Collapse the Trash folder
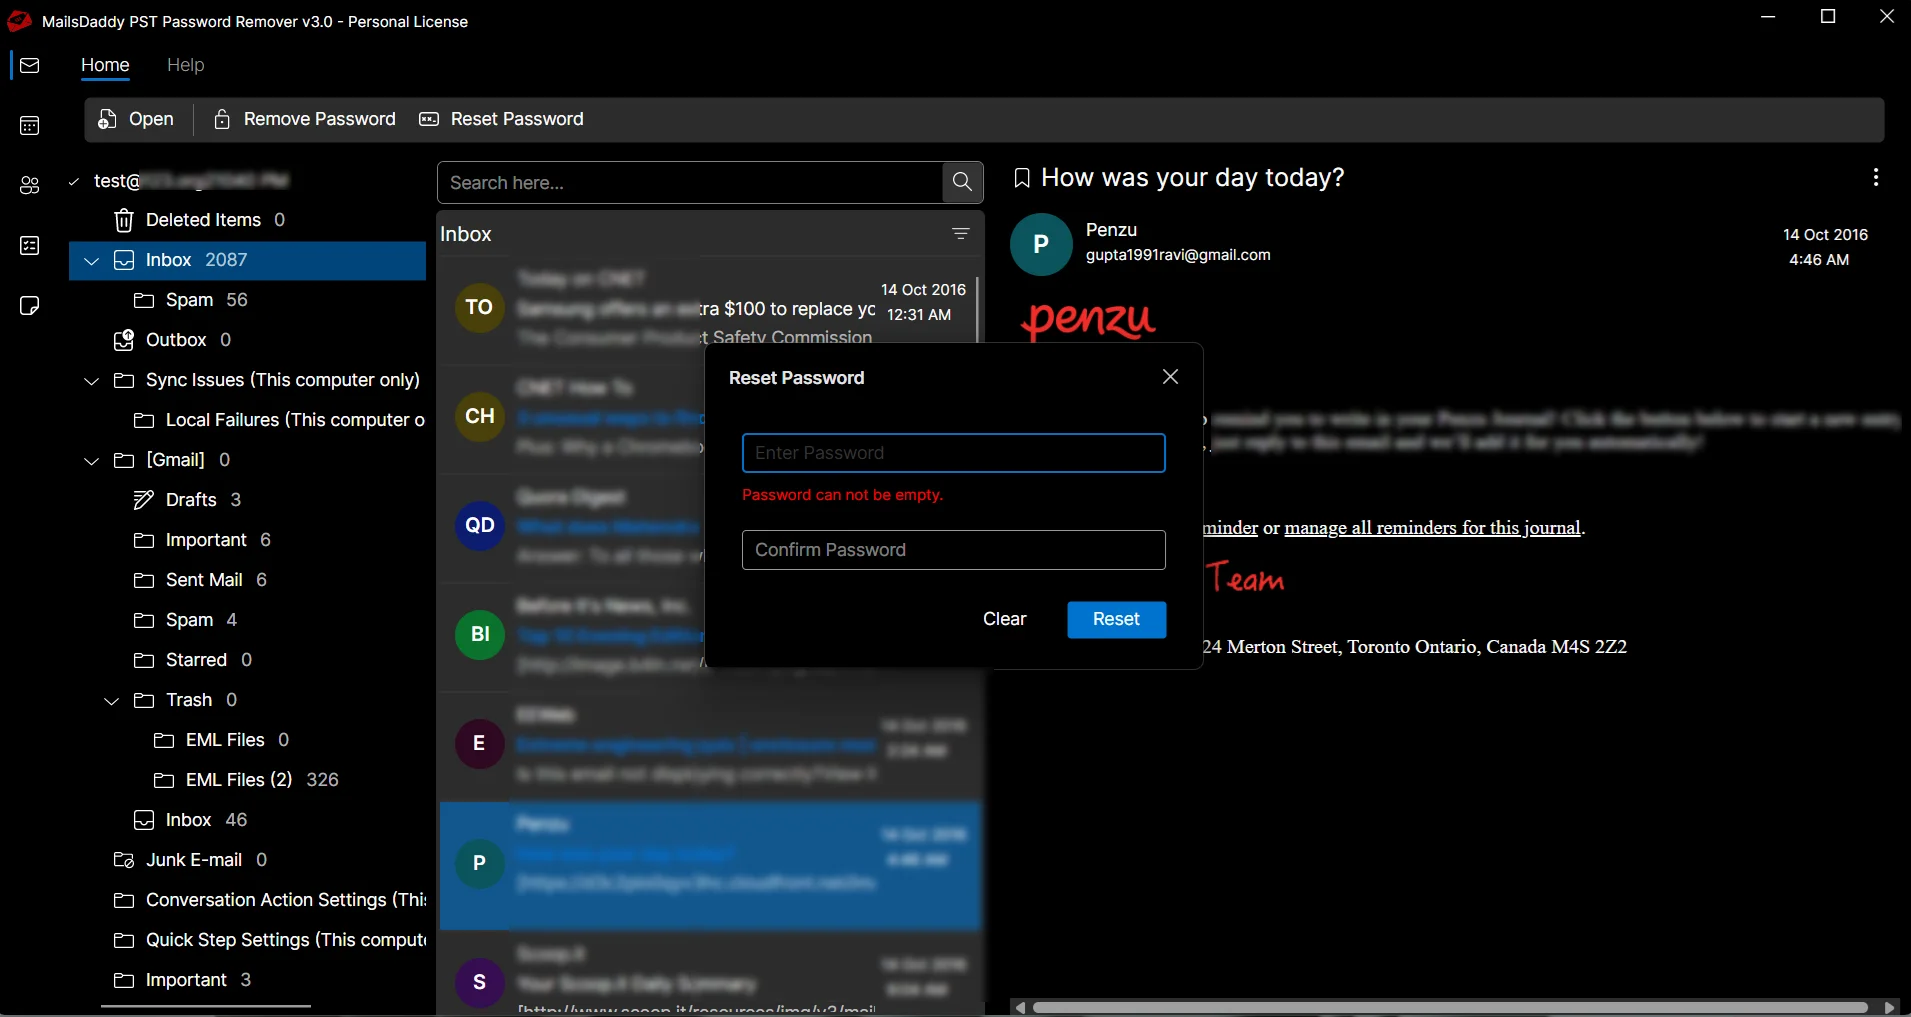 (x=112, y=700)
